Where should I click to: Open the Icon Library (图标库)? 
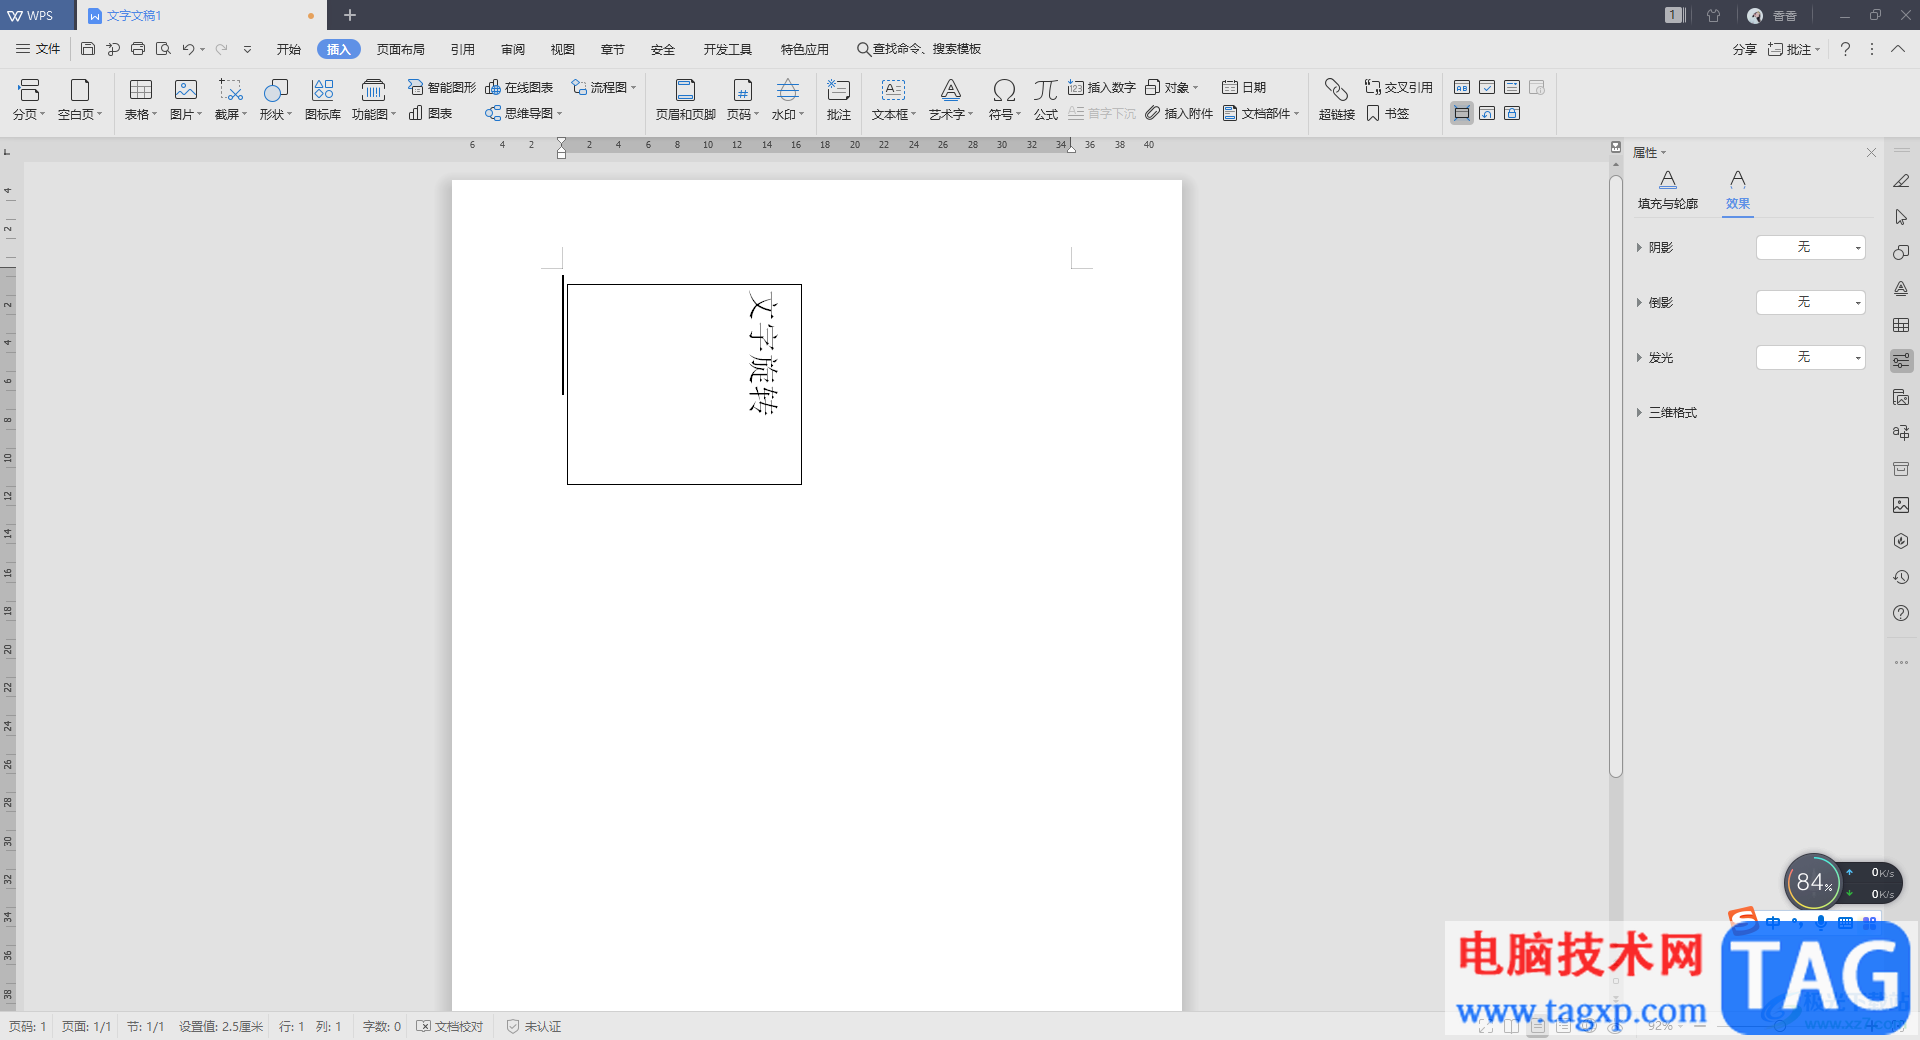pyautogui.click(x=322, y=100)
